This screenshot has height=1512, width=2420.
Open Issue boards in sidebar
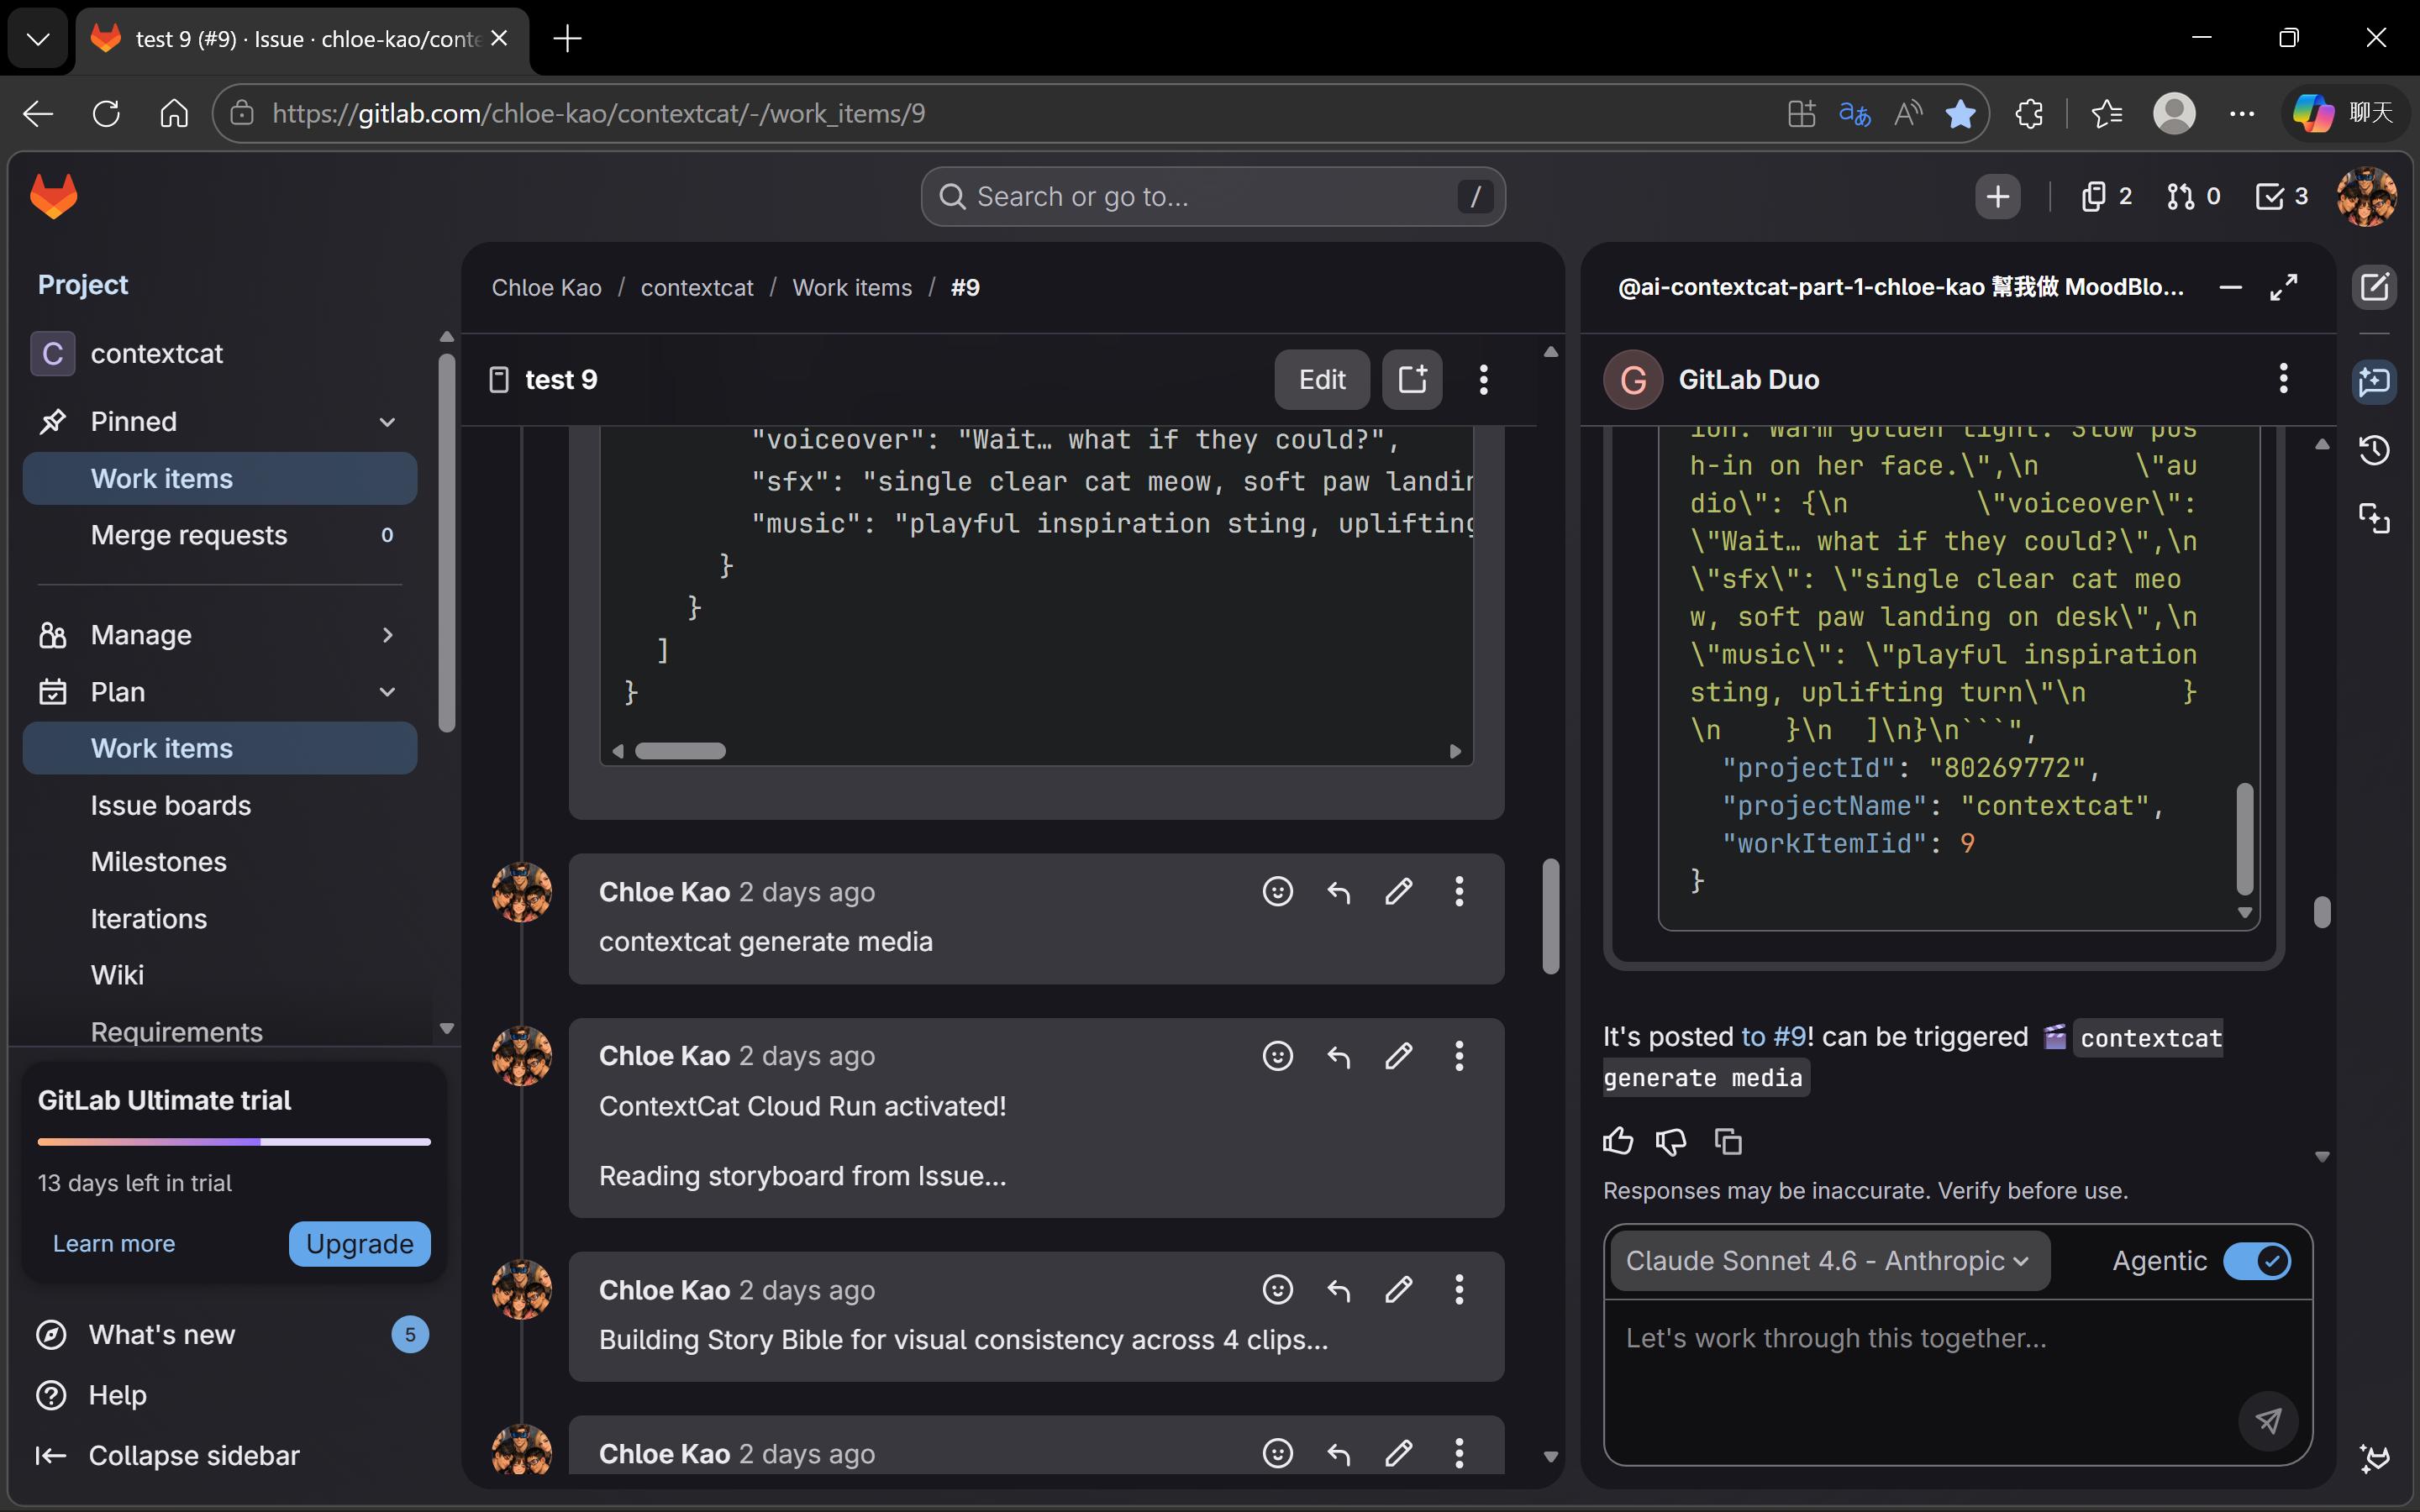(171, 805)
